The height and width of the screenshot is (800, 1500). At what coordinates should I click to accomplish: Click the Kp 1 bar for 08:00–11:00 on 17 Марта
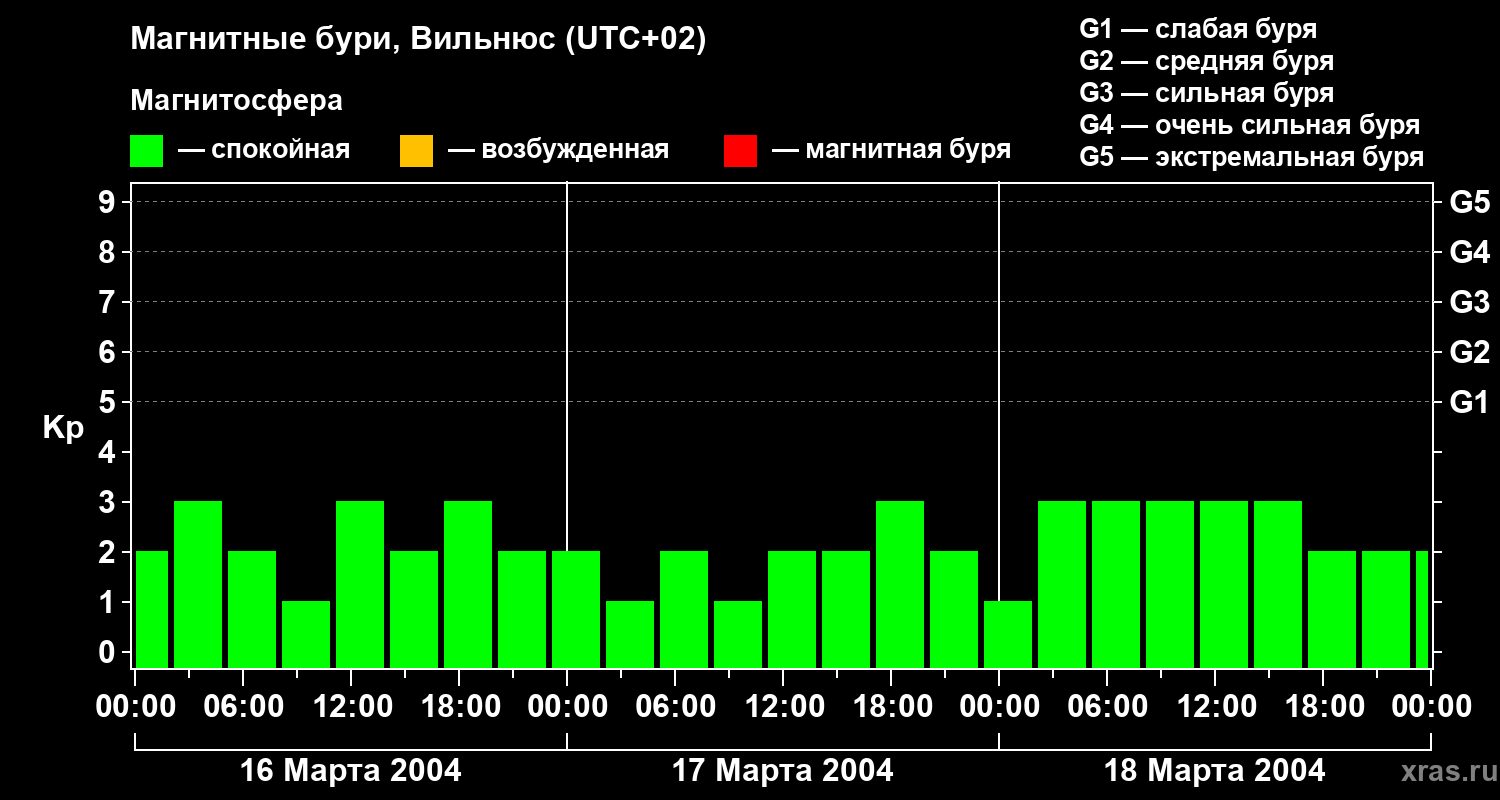pos(738,634)
